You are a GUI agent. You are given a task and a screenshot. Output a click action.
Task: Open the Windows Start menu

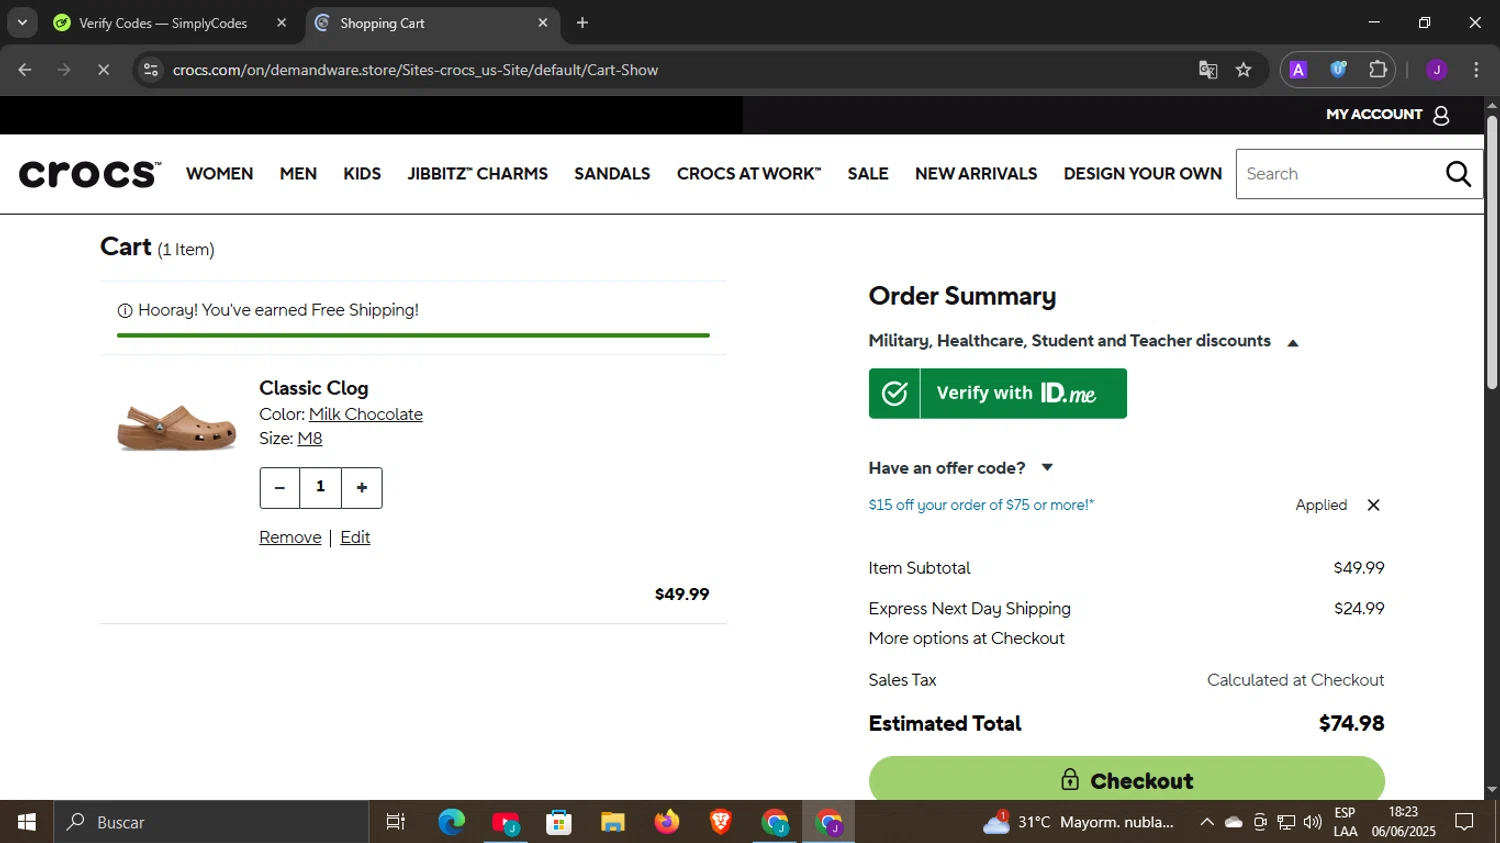(27, 822)
